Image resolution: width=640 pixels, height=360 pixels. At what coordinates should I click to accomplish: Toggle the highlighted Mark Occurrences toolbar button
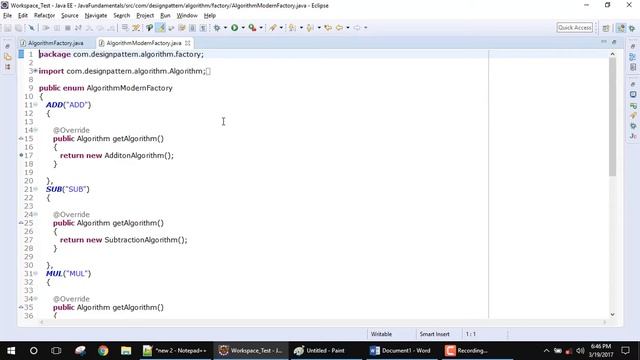pos(161,28)
